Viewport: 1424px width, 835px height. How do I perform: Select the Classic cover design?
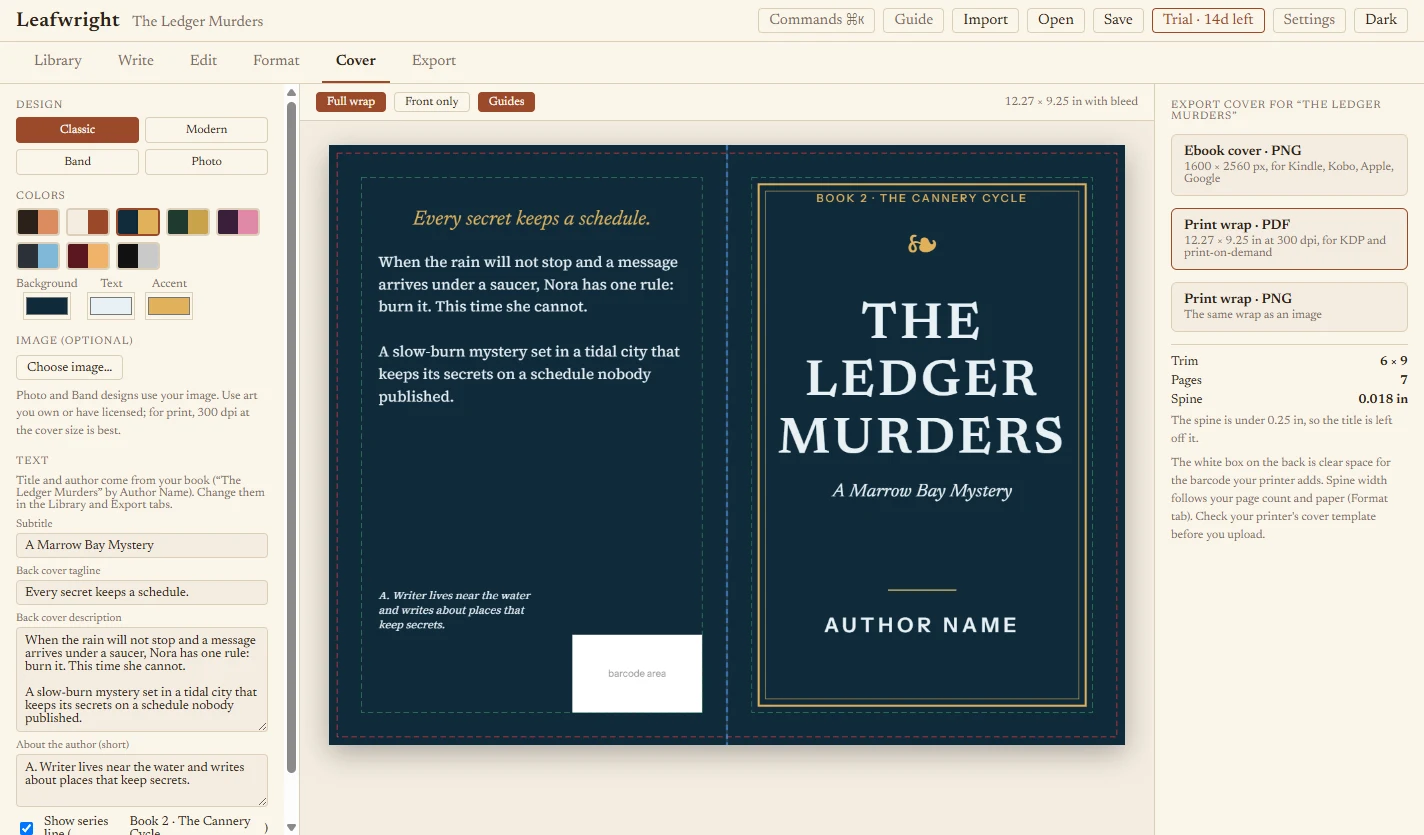(77, 130)
